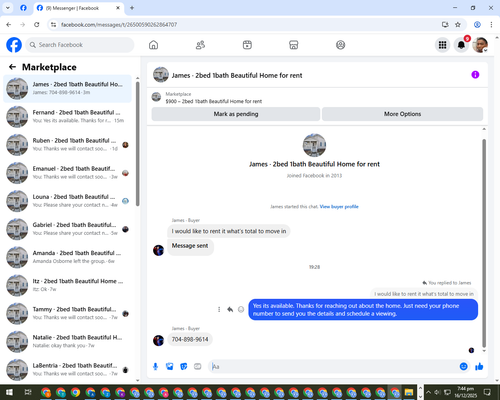Open the Notifications bell icon
The width and height of the screenshot is (500, 400).
click(x=461, y=45)
